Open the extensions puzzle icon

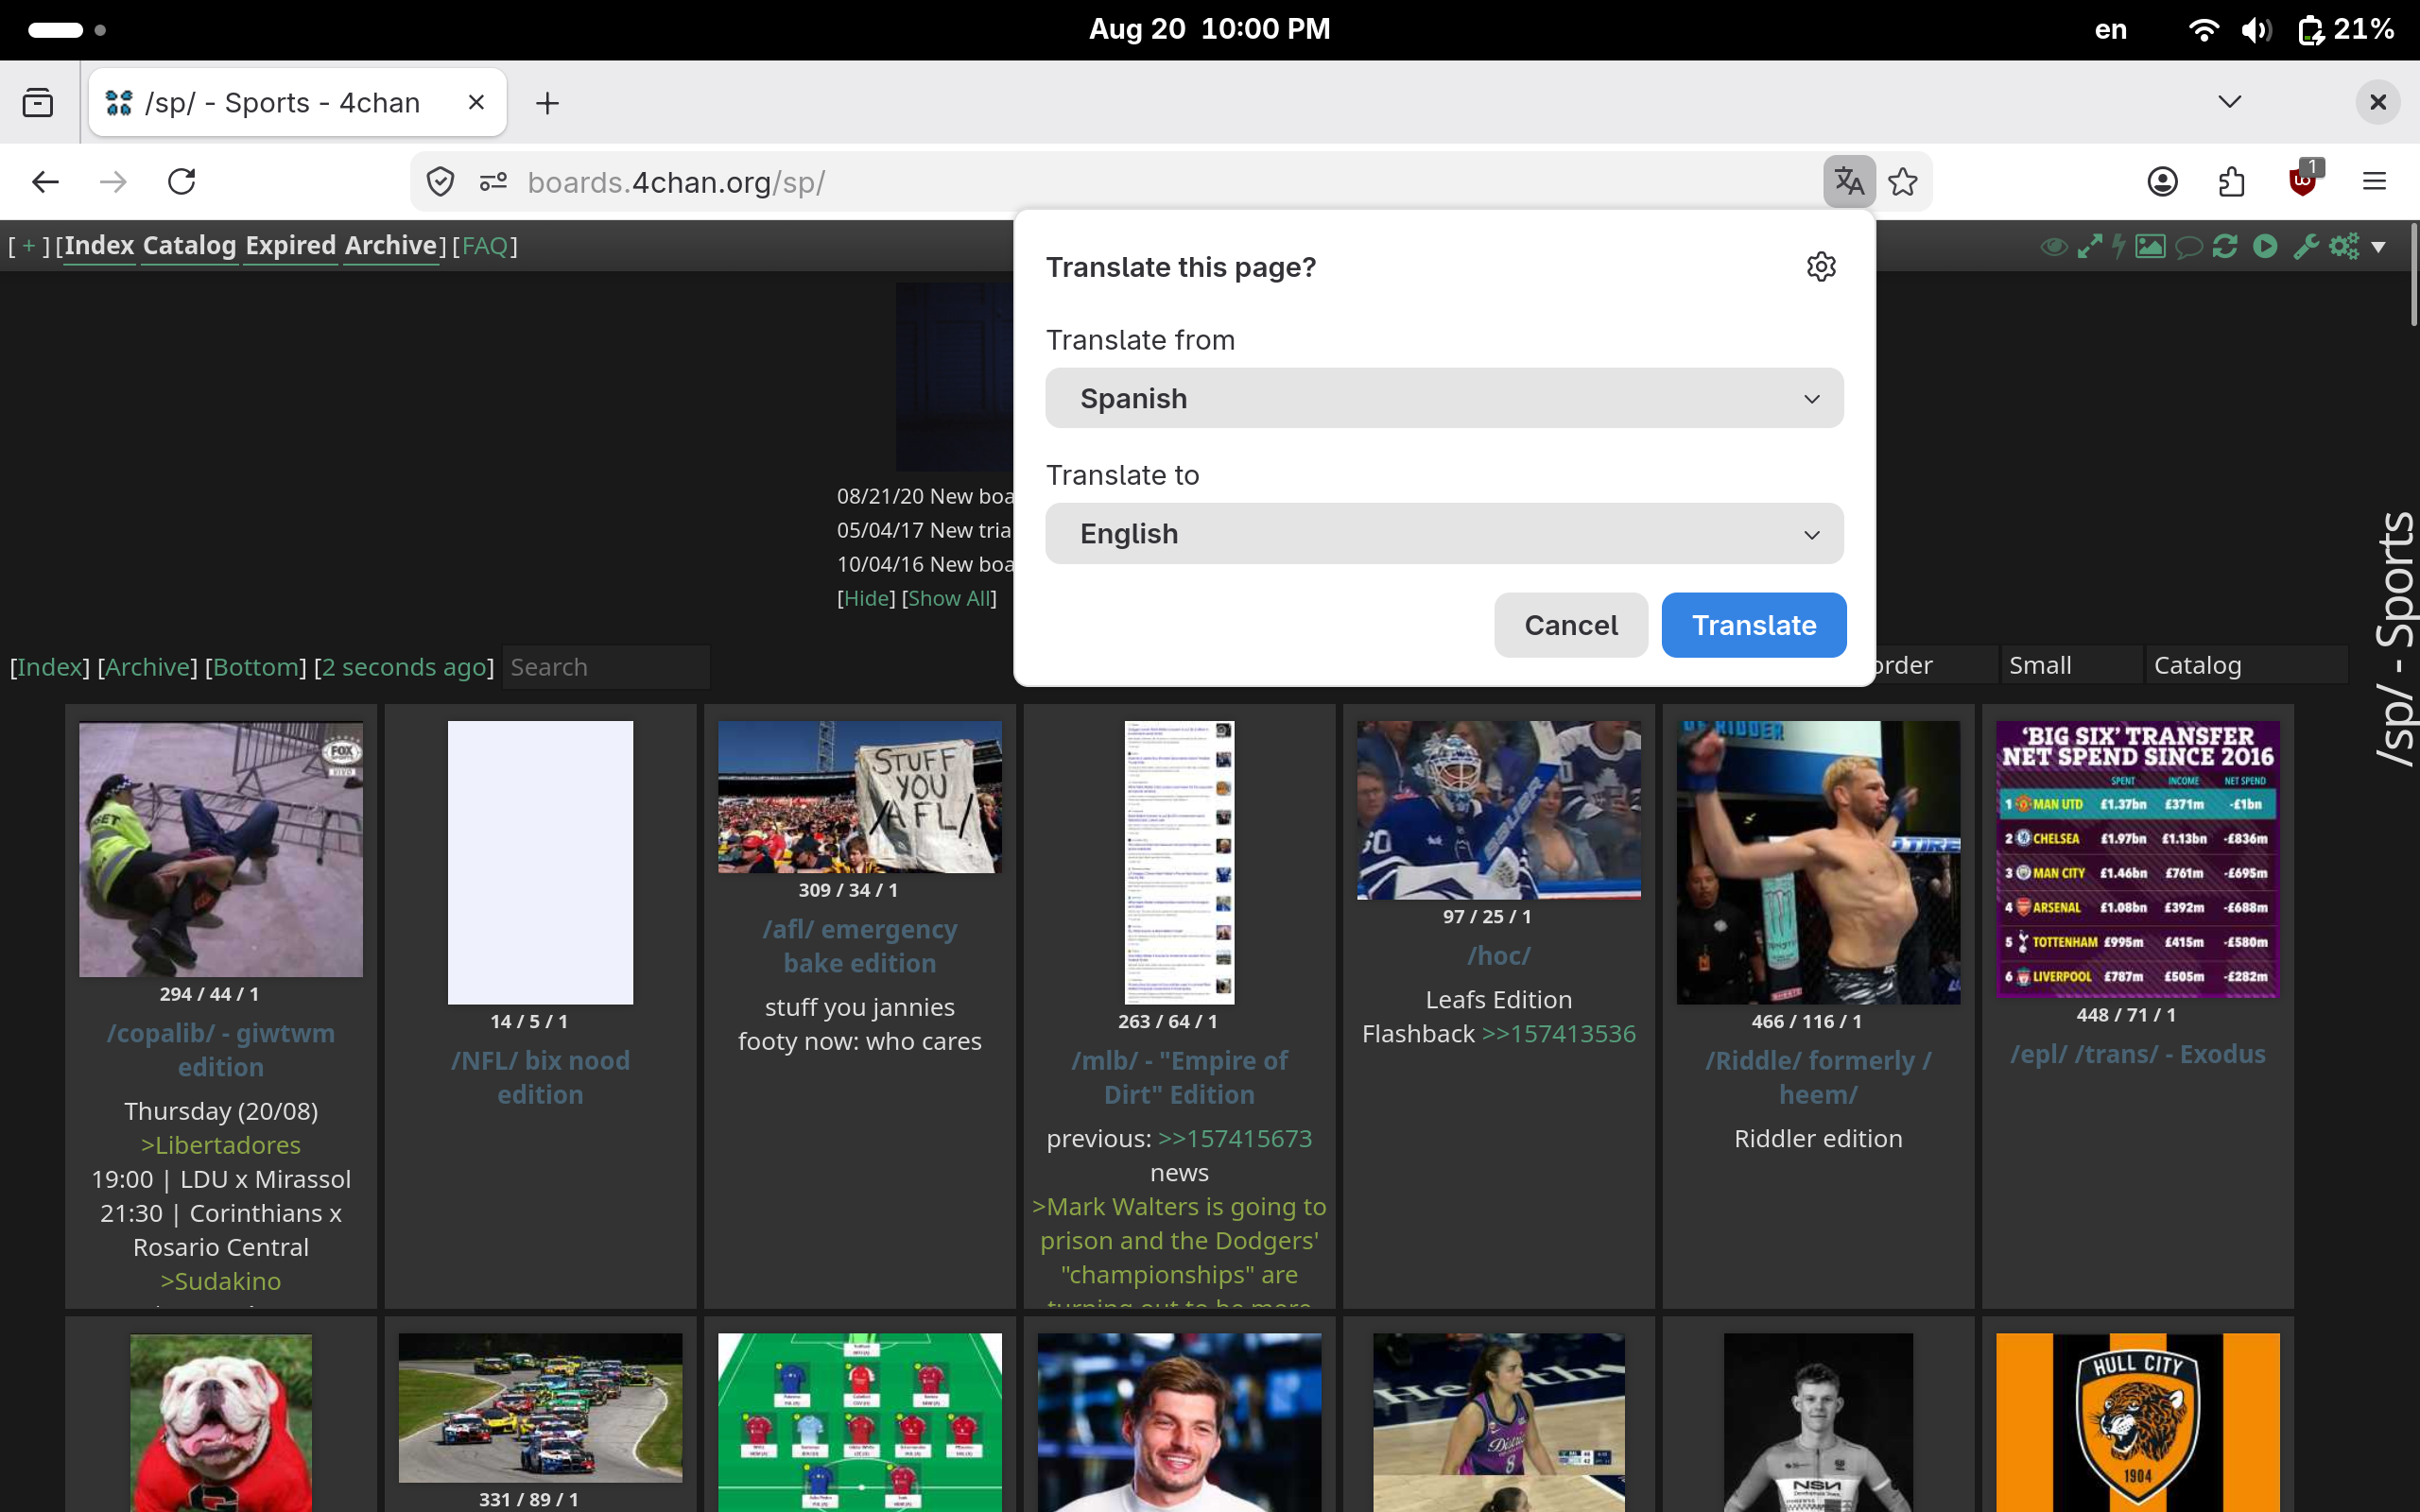2232,182
